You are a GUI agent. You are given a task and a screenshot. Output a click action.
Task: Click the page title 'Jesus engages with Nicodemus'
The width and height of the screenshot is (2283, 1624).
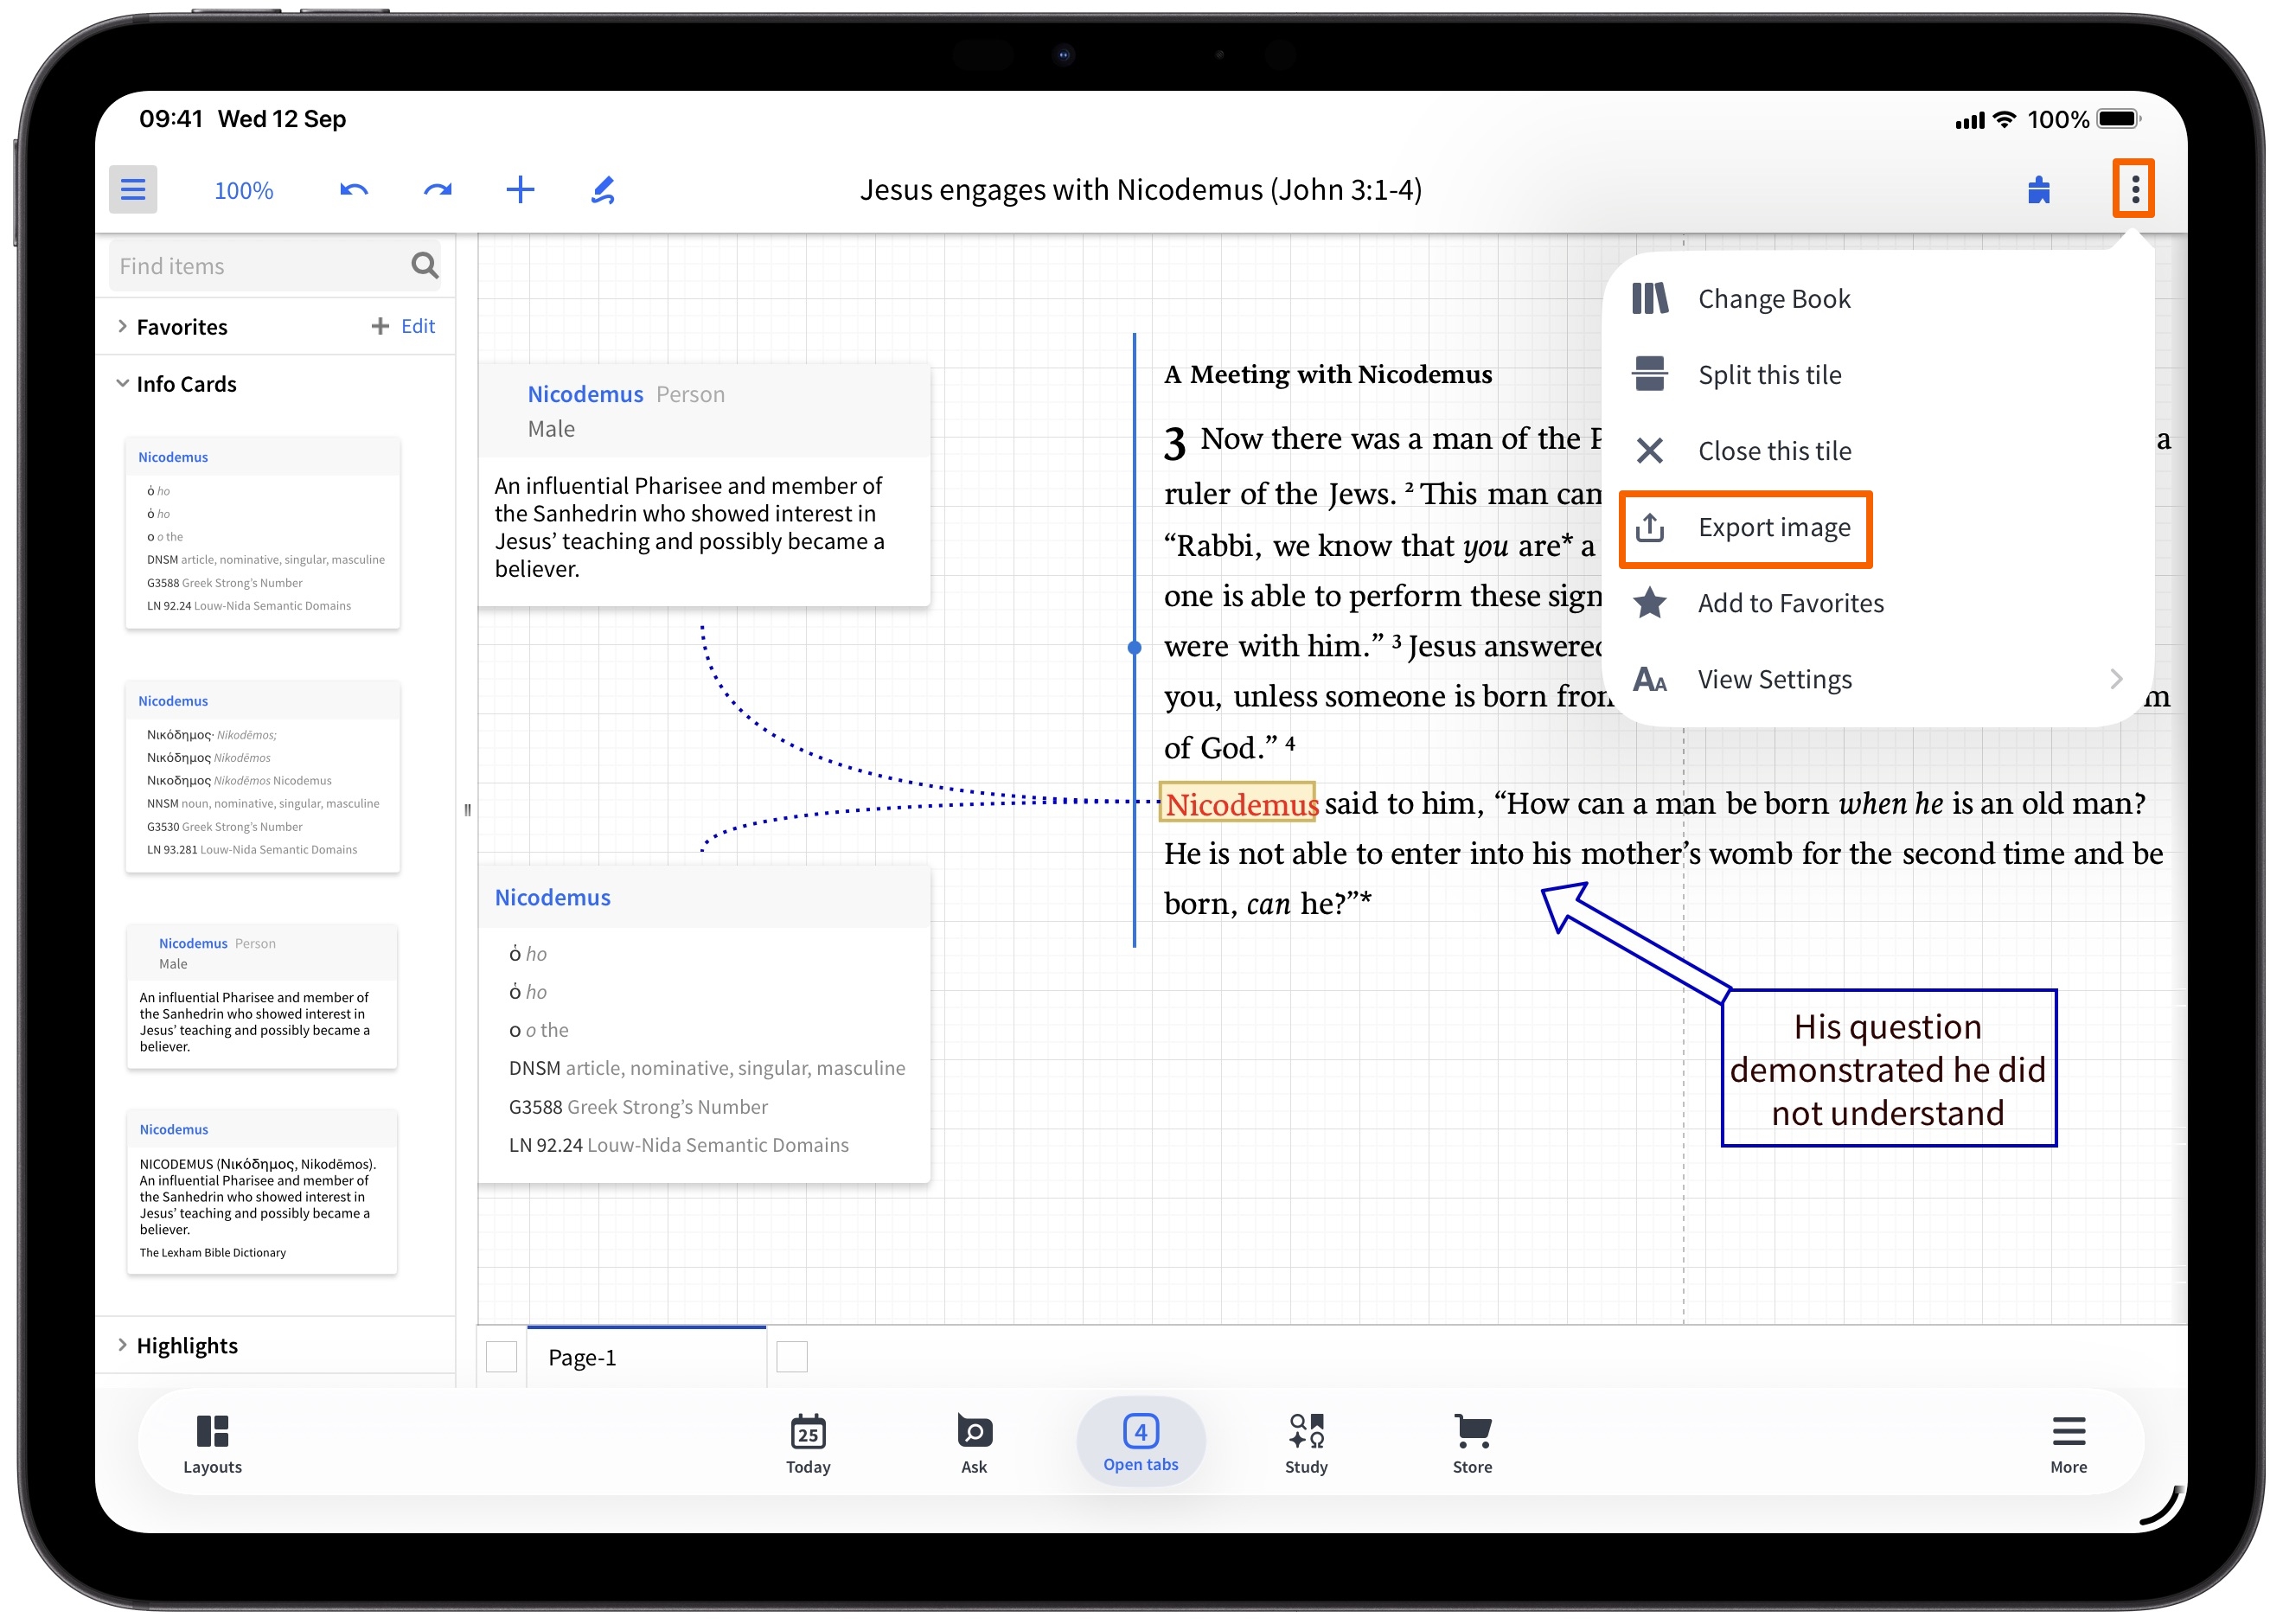(x=1140, y=190)
